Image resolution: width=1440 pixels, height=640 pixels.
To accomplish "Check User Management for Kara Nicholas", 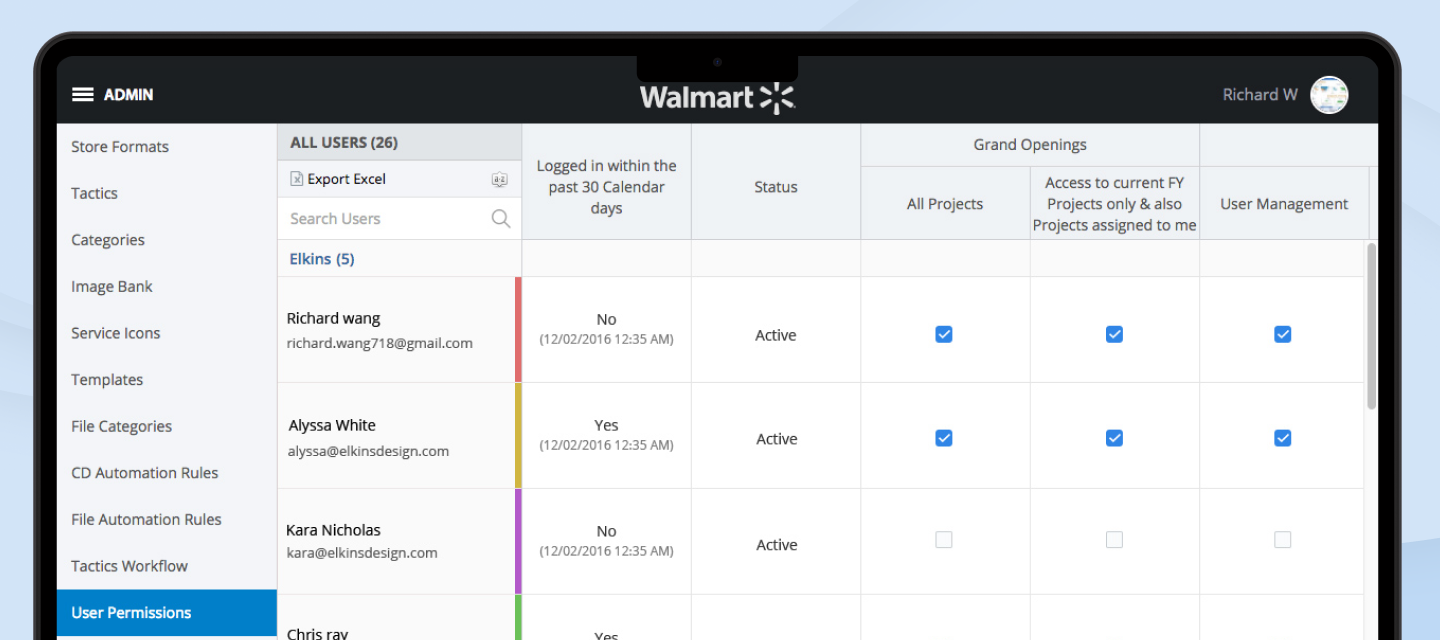I will click(x=1283, y=540).
